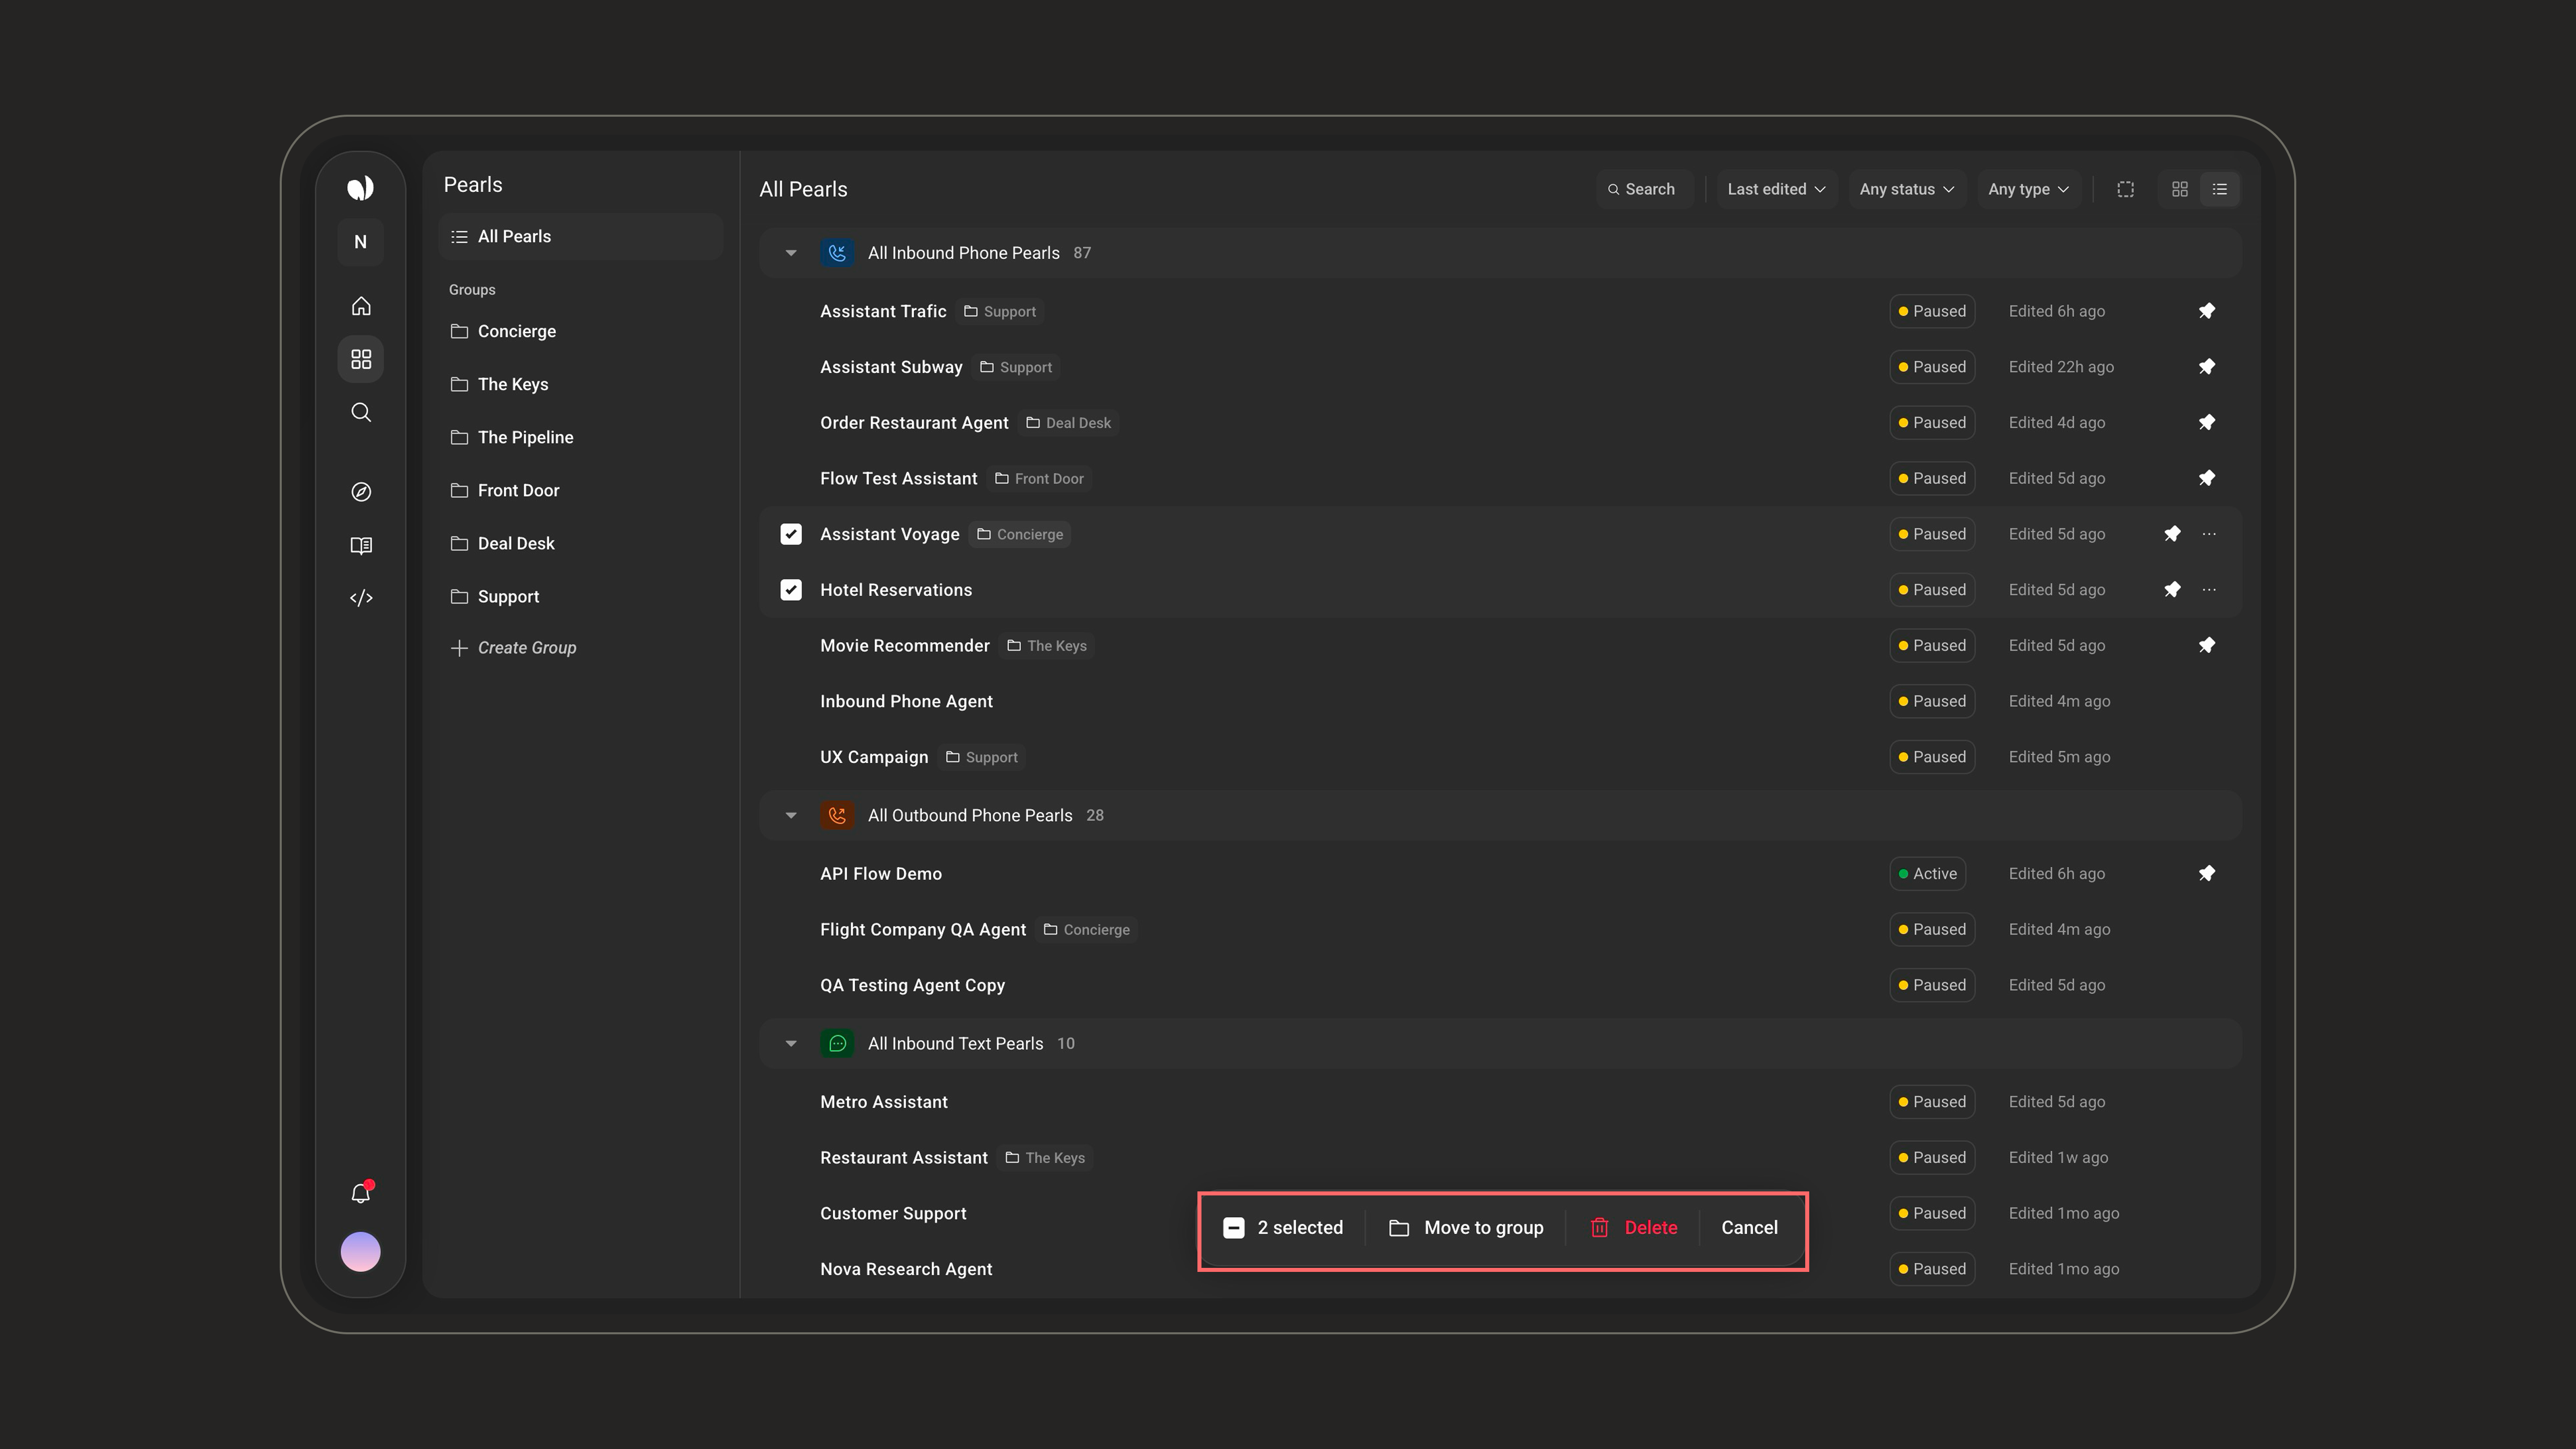The image size is (2576, 1449).
Task: Go to Home in the sidebar
Action: pyautogui.click(x=361, y=306)
